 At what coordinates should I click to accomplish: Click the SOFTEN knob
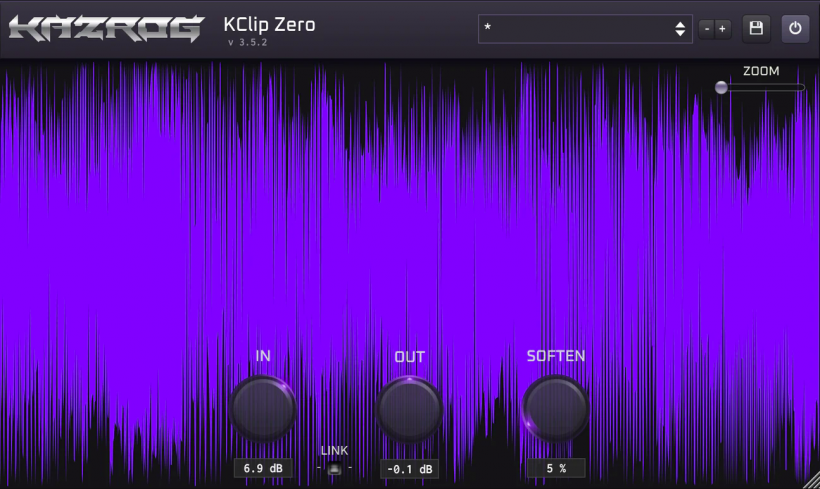click(x=556, y=408)
